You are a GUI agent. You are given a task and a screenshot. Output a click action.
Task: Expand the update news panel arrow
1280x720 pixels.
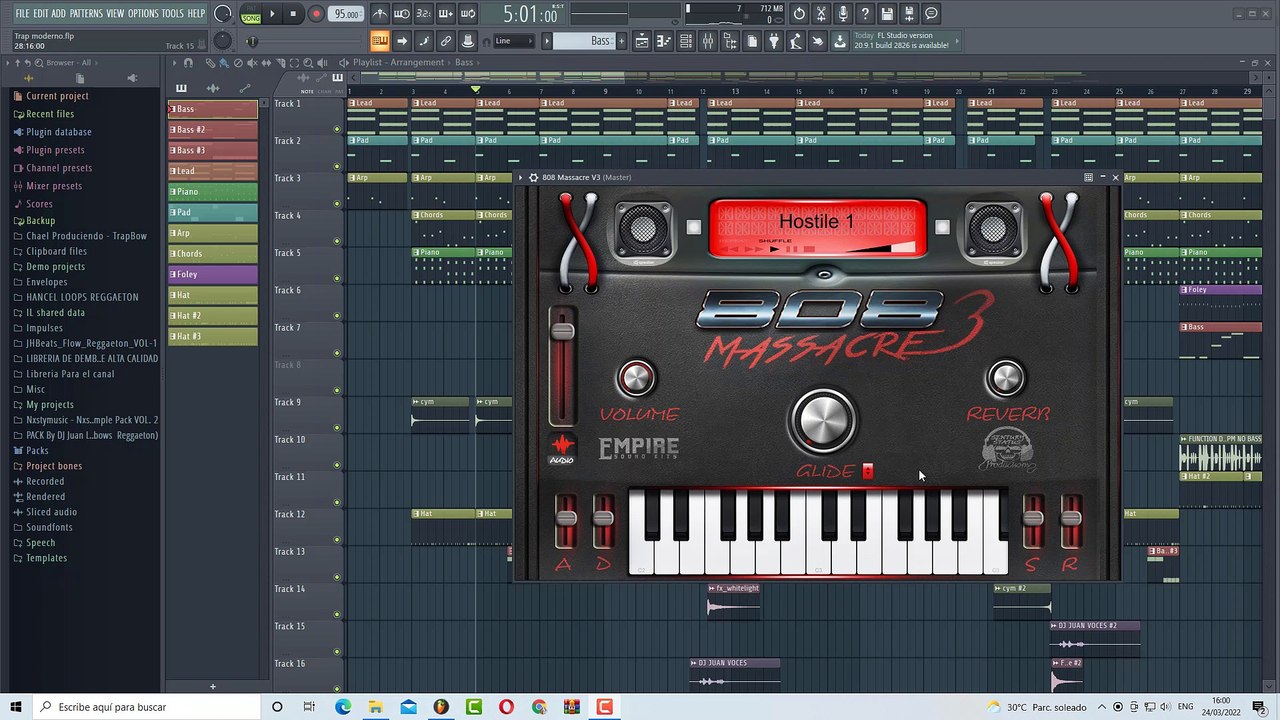(956, 41)
